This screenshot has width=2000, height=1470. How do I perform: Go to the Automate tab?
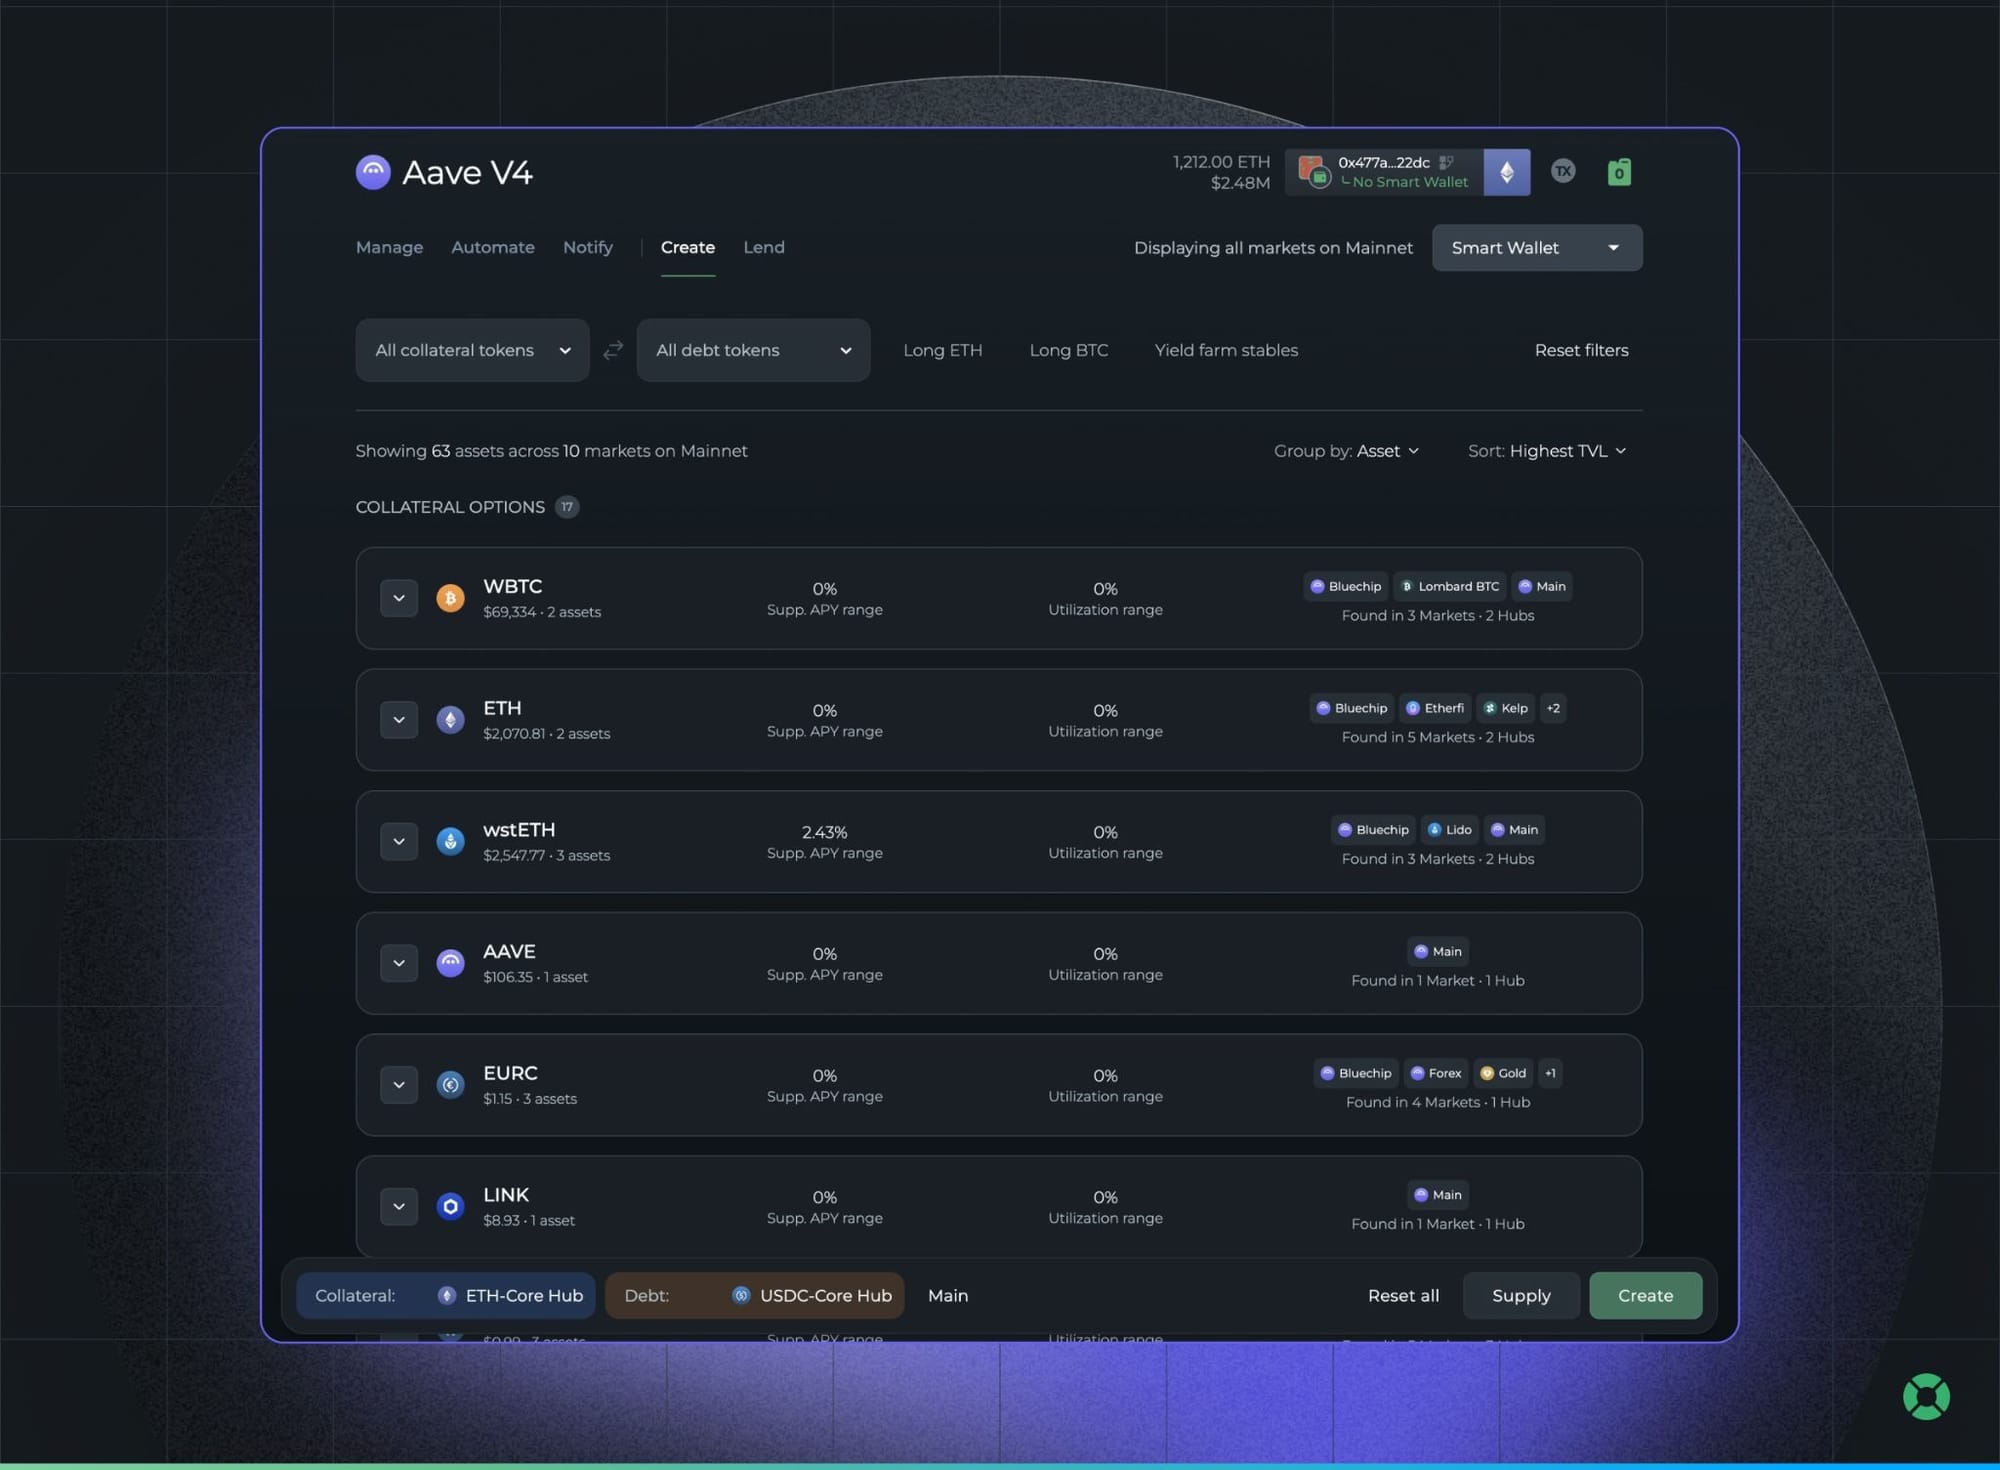click(492, 247)
